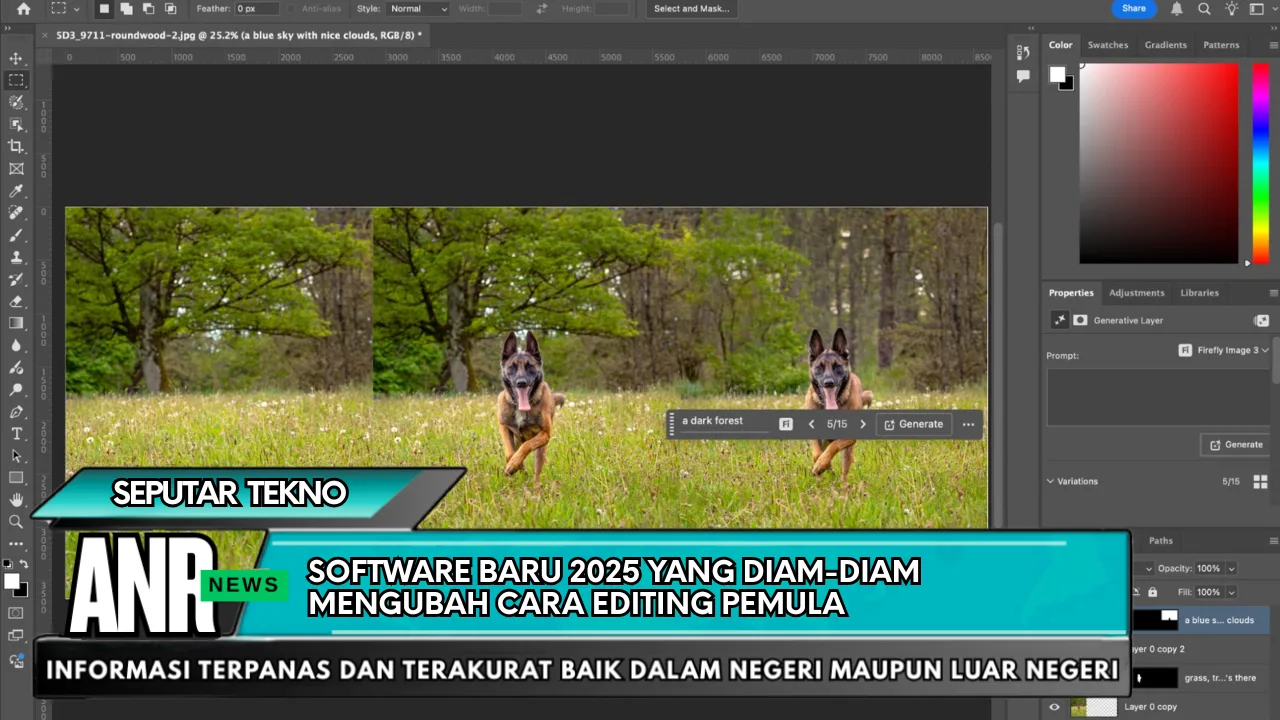Open the layer Opacity dropdown arrow
The image size is (1280, 720).
[1231, 568]
